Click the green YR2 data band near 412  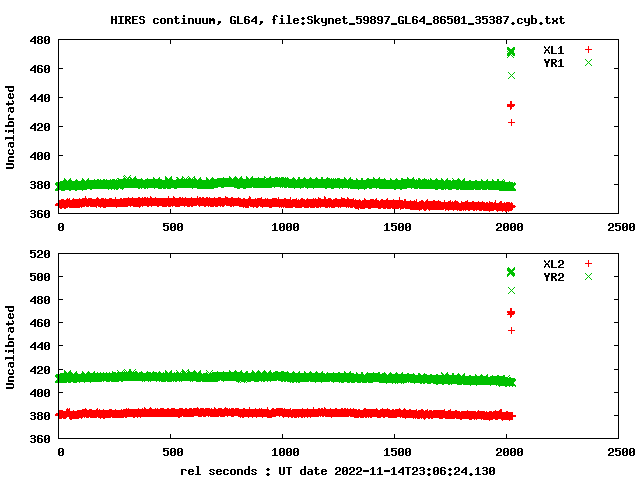click(x=286, y=376)
